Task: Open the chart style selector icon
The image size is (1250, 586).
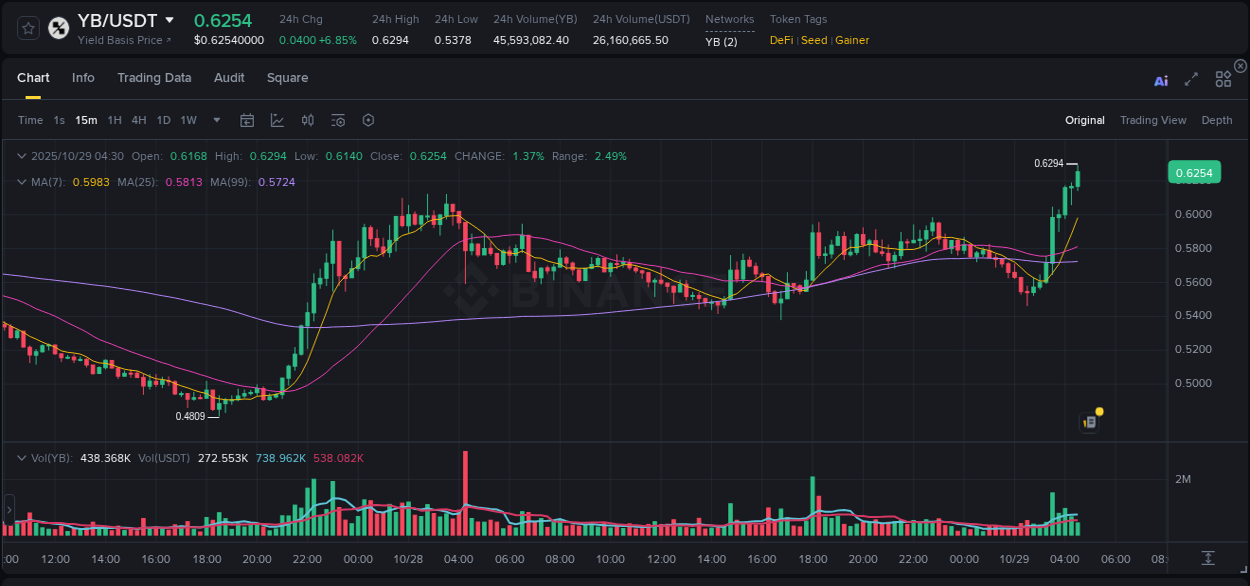Action: 277,119
